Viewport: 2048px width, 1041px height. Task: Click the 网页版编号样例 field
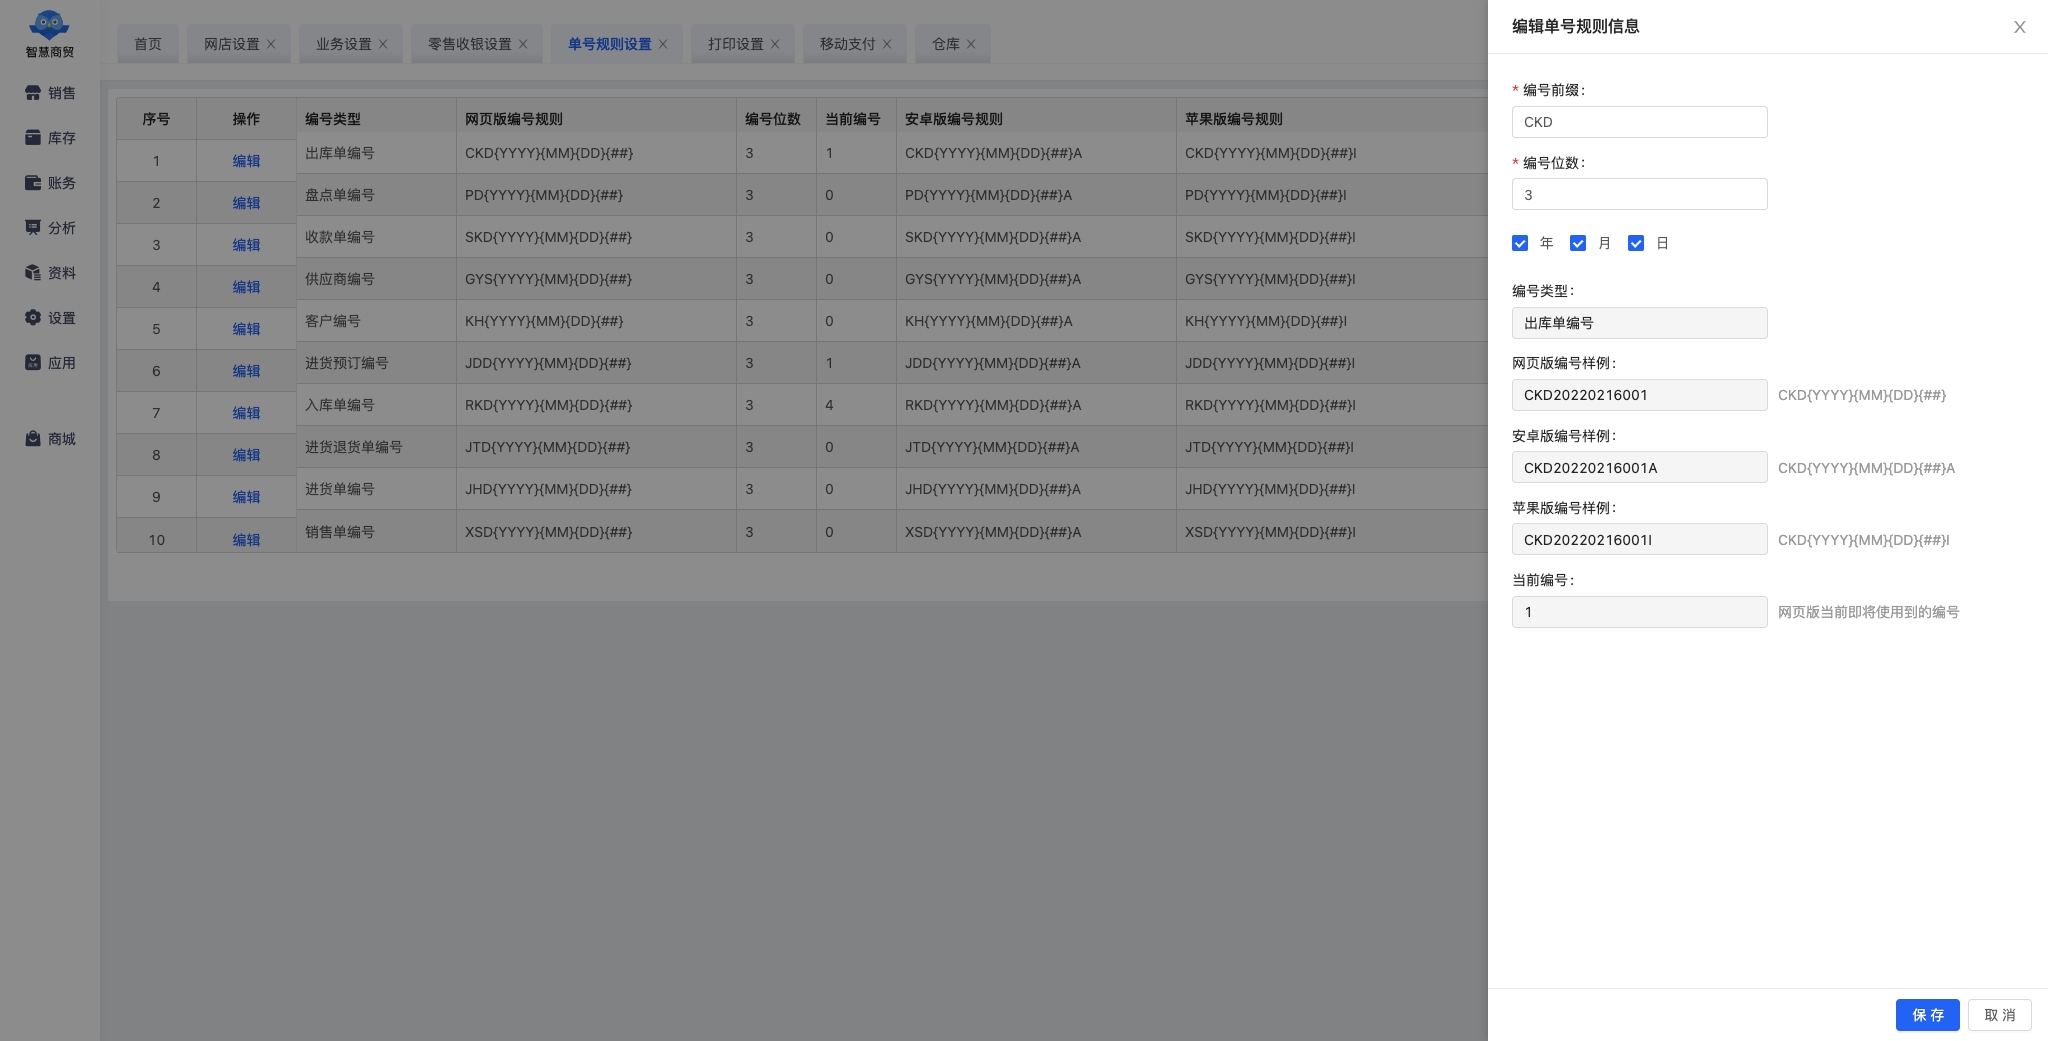(x=1639, y=395)
